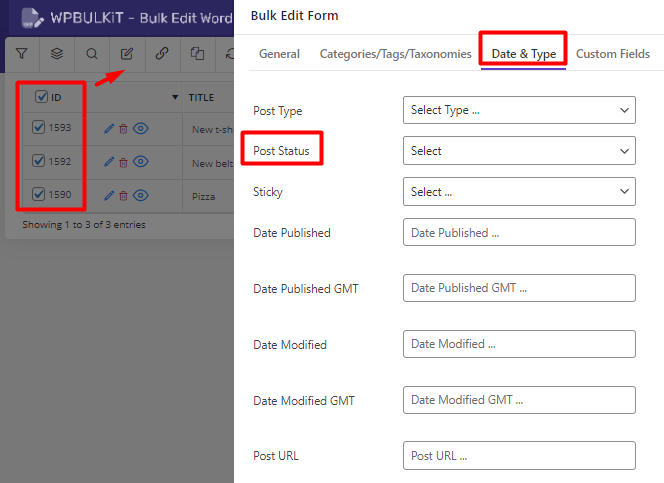The image size is (664, 483).
Task: View post 1593 with eye icon
Action: pos(141,128)
